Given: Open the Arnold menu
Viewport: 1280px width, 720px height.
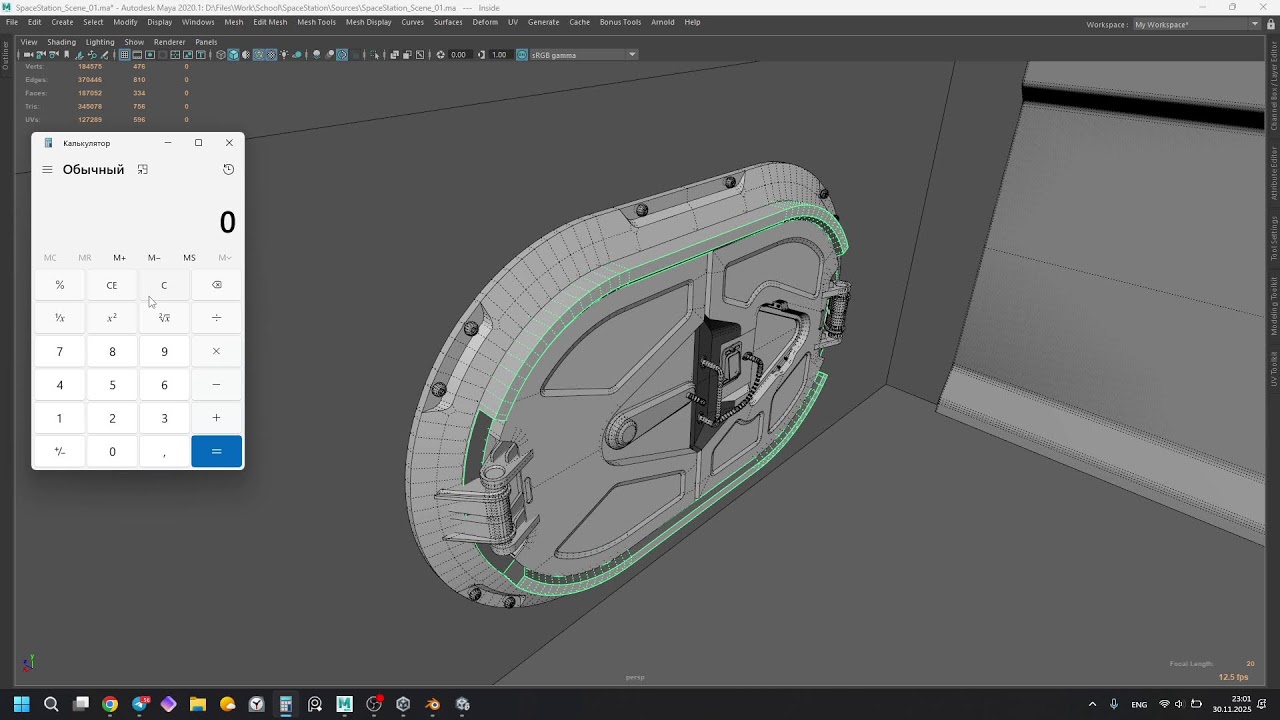Looking at the screenshot, I should (662, 22).
